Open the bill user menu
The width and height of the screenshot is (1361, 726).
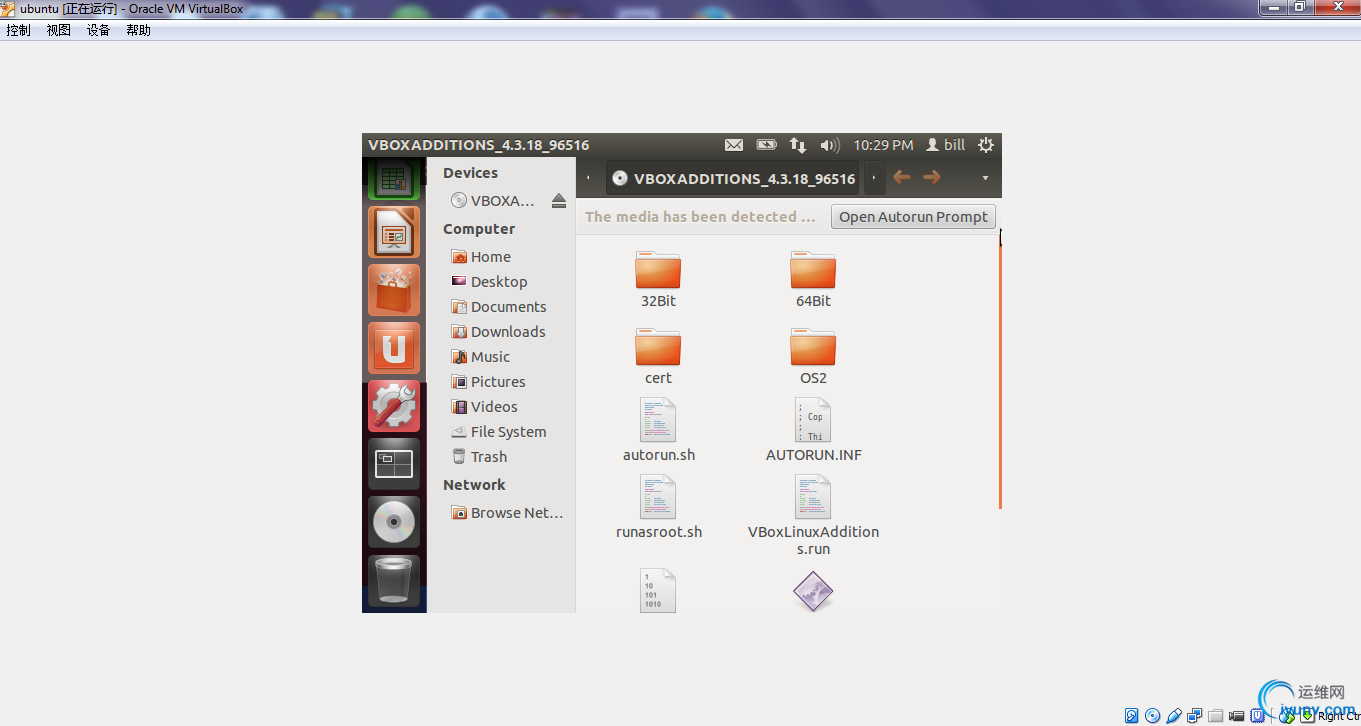tap(946, 145)
